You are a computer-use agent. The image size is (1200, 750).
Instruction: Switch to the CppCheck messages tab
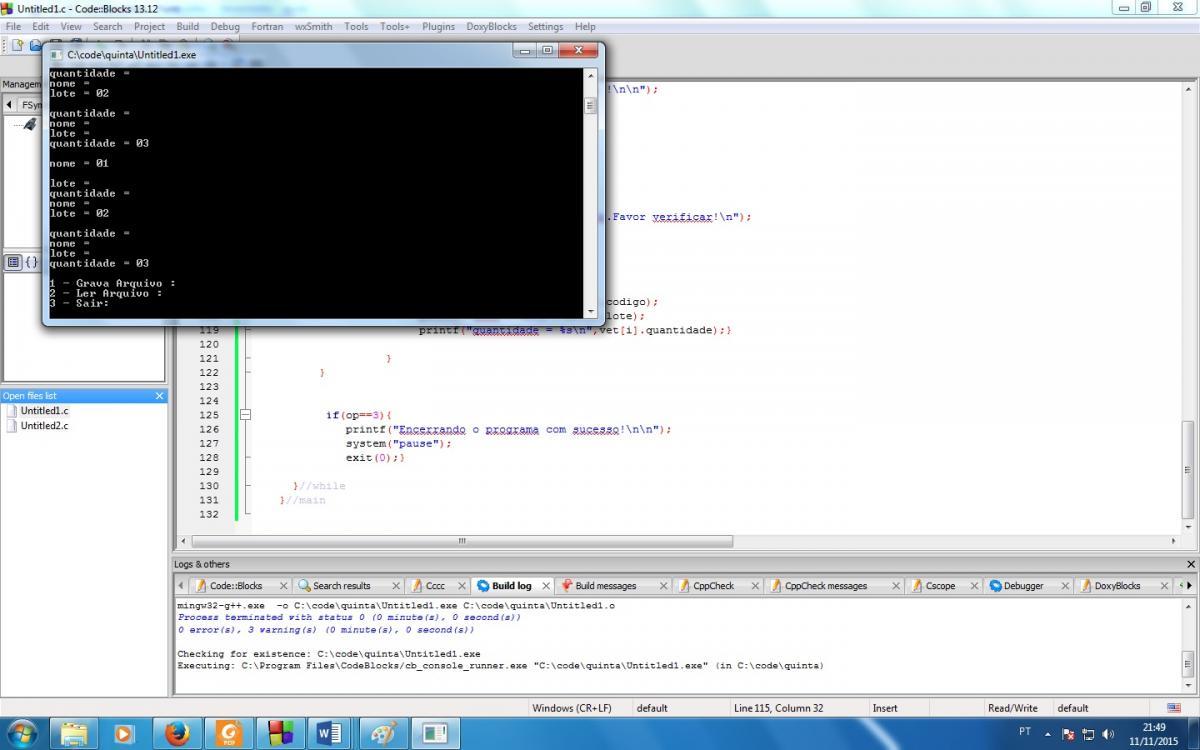[x=825, y=586]
